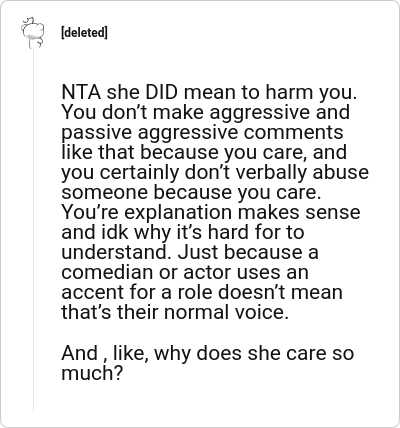Click the line 'And , like, why does she care so'
Image resolution: width=400 pixels, height=428 pixels.
207,353
